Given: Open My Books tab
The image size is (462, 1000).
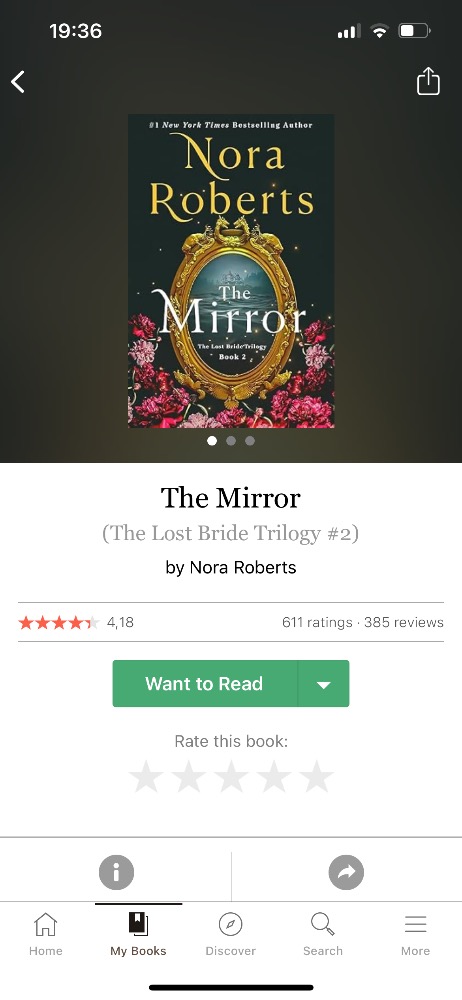Looking at the screenshot, I should tap(138, 933).
